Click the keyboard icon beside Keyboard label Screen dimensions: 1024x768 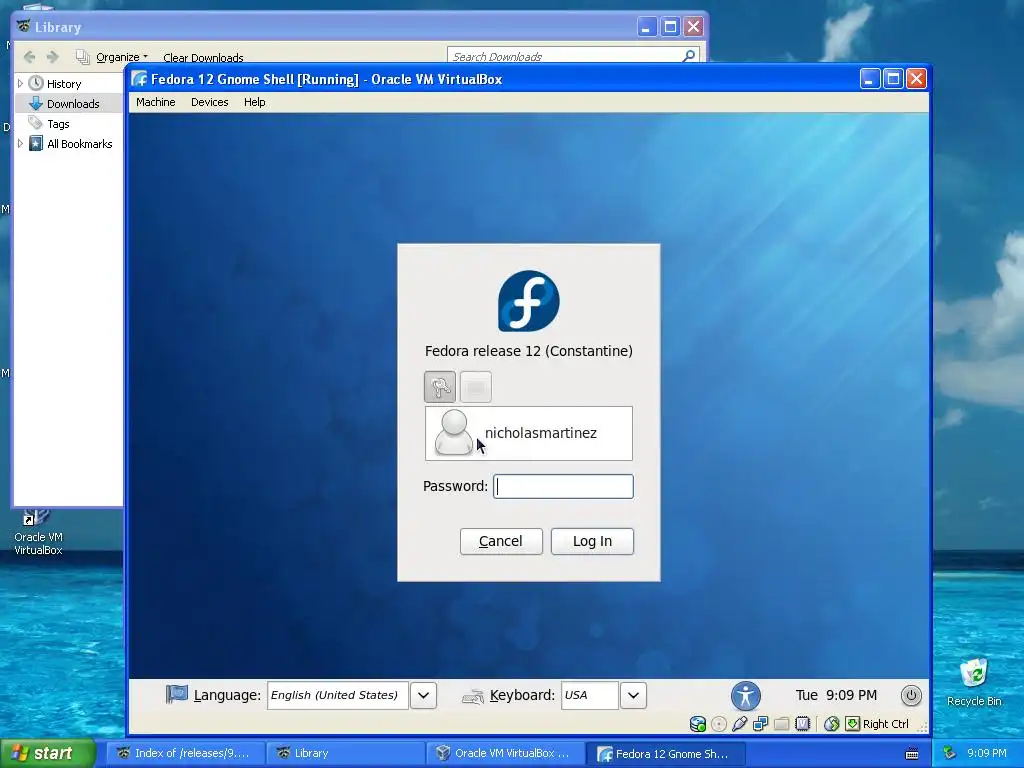[473, 697]
